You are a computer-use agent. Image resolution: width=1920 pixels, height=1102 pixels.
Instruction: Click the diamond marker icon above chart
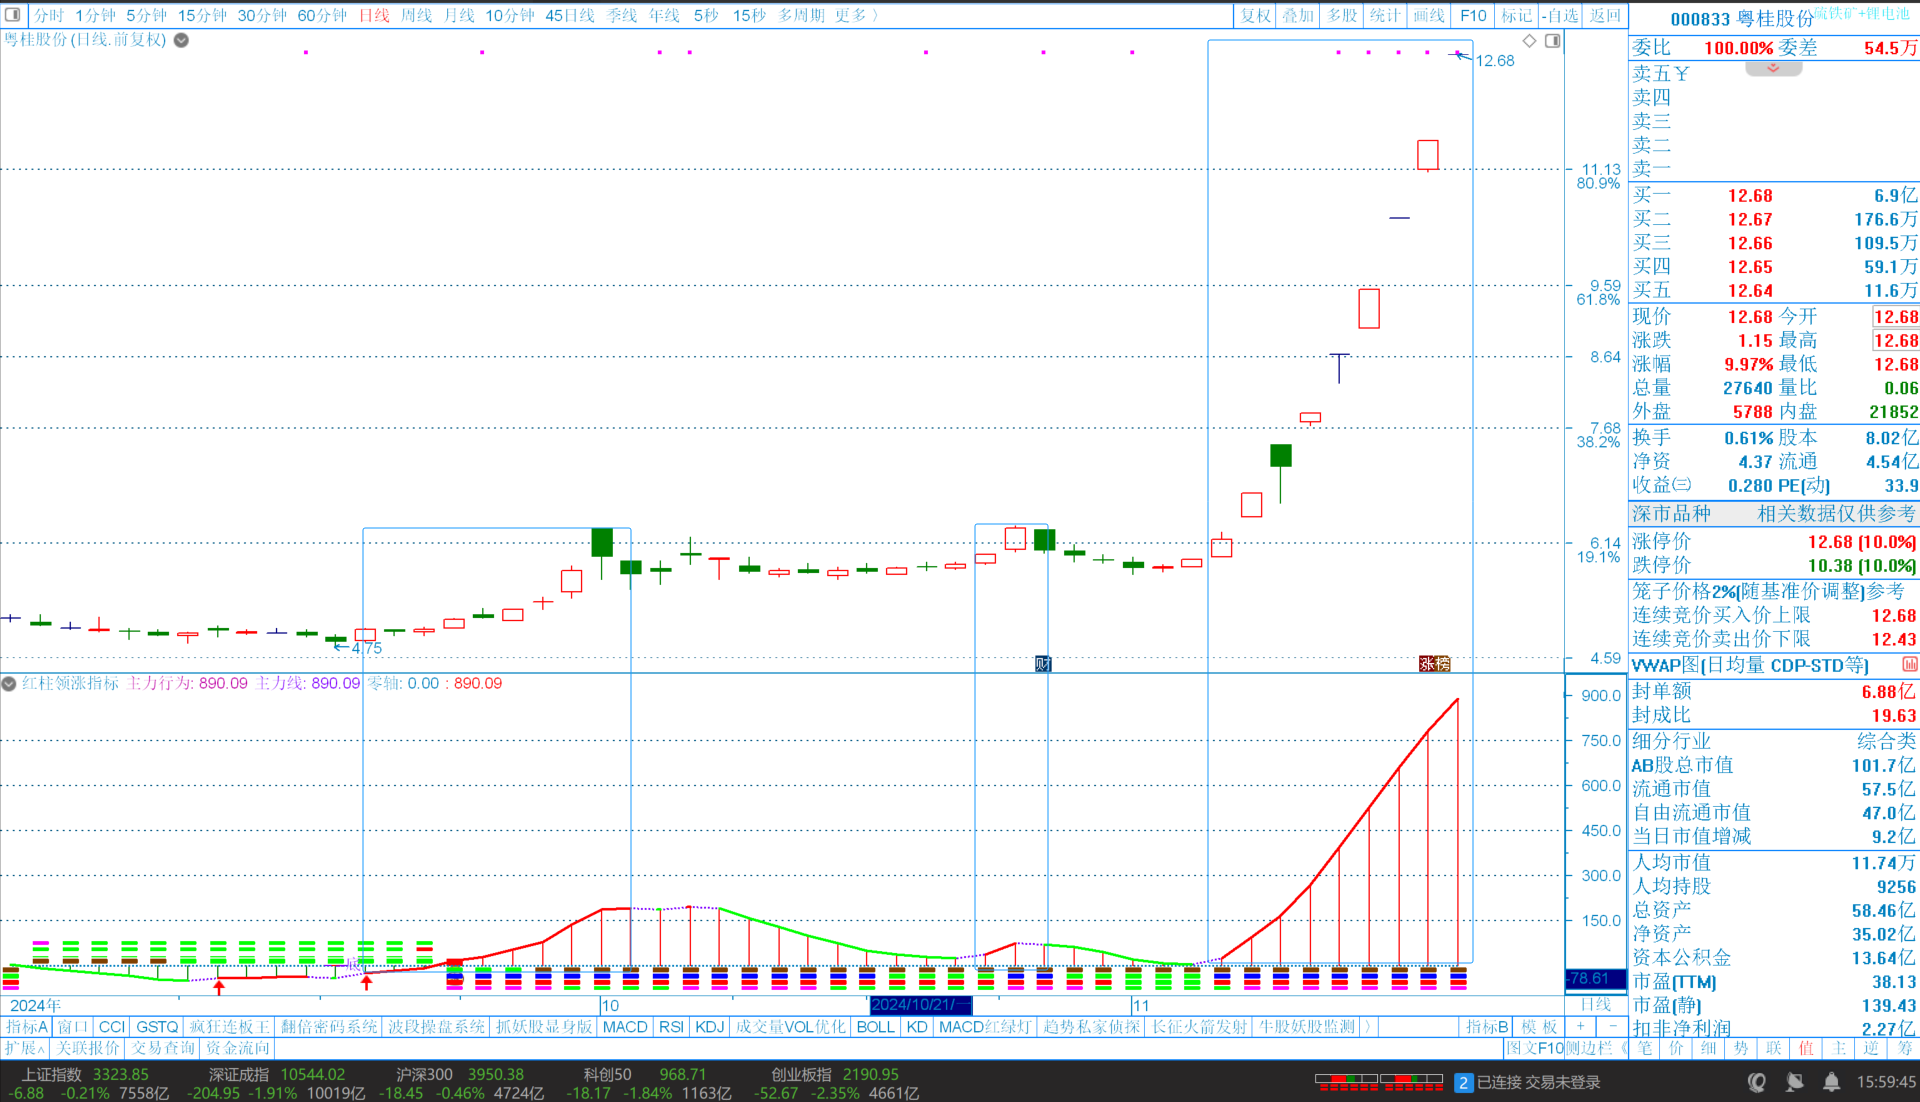coord(1529,41)
